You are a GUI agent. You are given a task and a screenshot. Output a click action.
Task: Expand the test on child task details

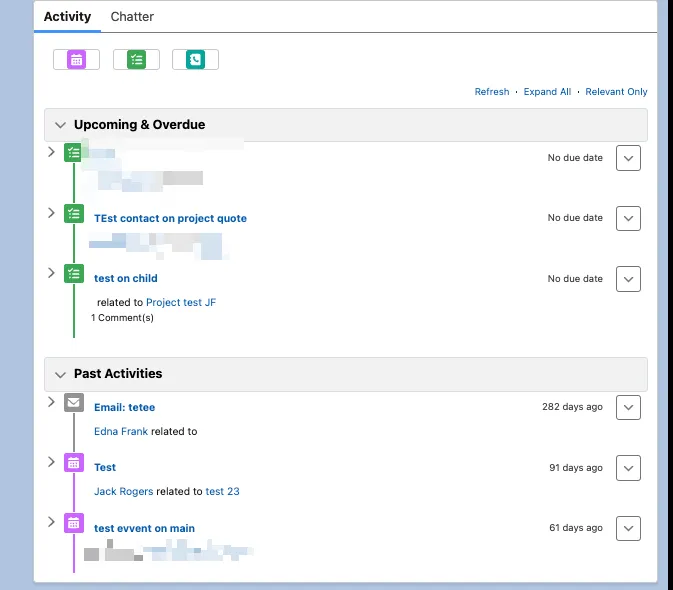coord(51,273)
